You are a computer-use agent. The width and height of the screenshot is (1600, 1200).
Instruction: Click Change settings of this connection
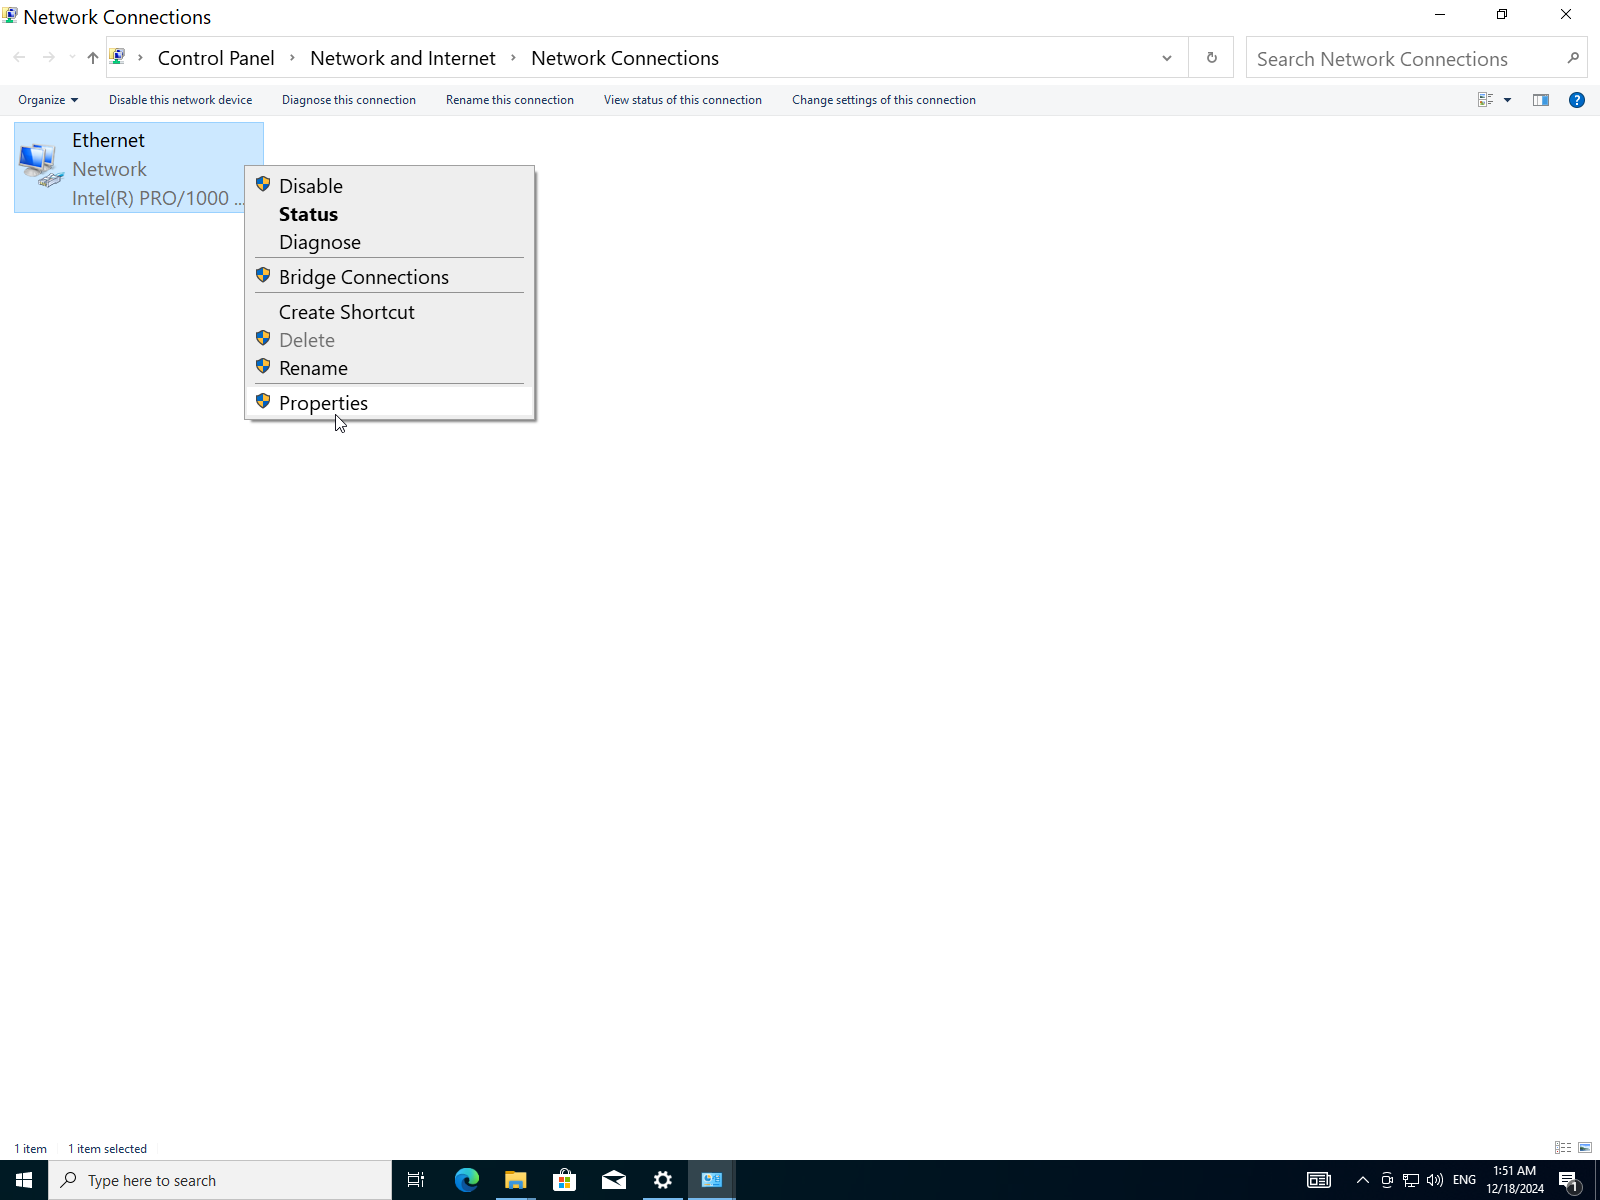pos(883,100)
